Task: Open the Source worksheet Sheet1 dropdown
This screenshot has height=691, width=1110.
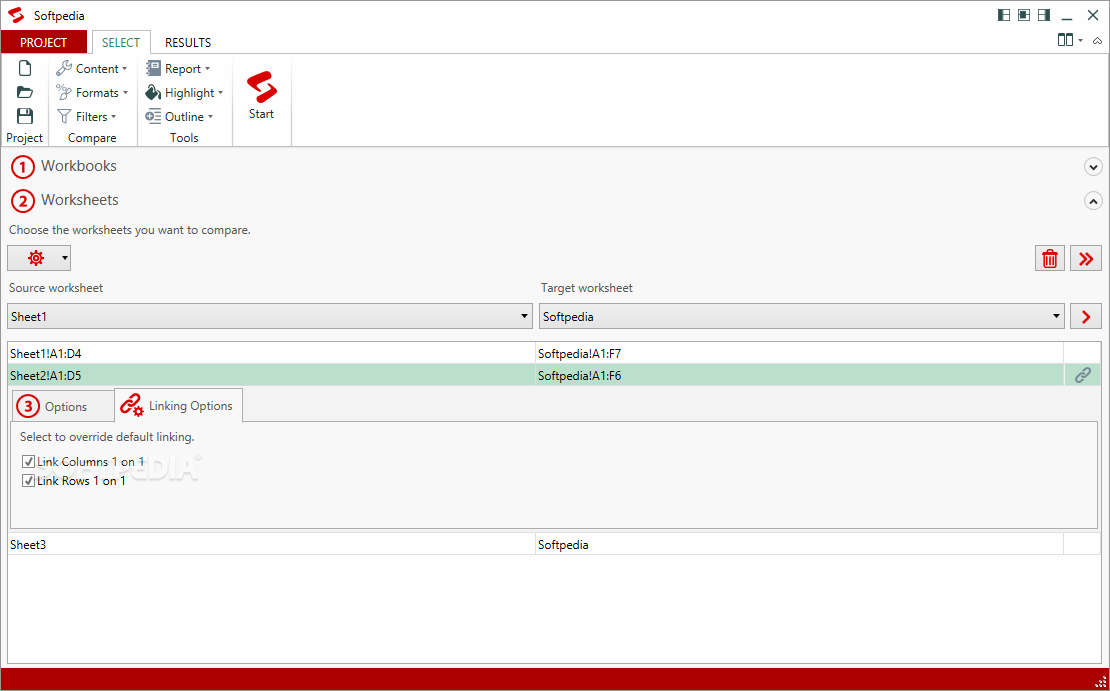Action: (x=270, y=316)
